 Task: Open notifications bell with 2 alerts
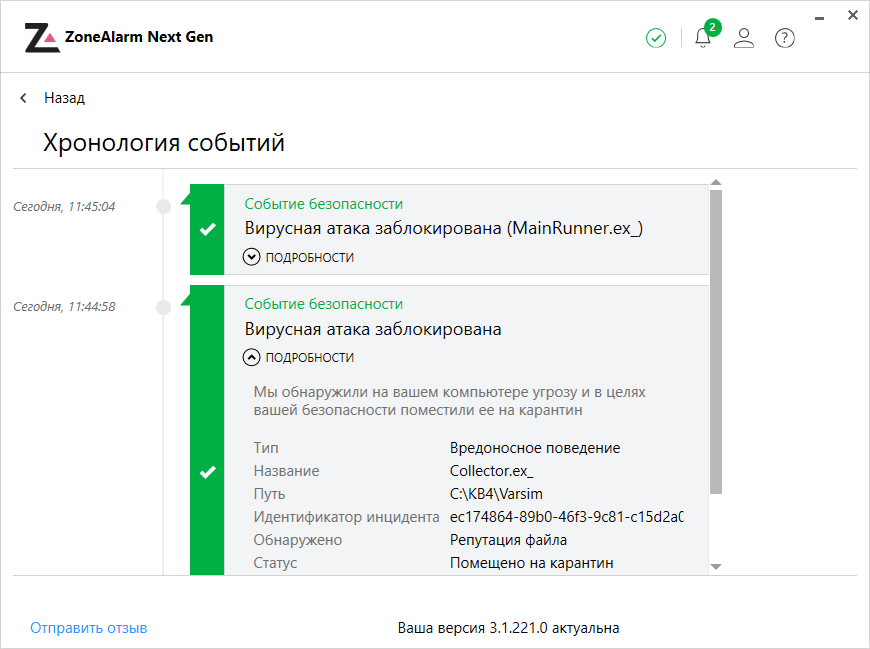coord(704,37)
